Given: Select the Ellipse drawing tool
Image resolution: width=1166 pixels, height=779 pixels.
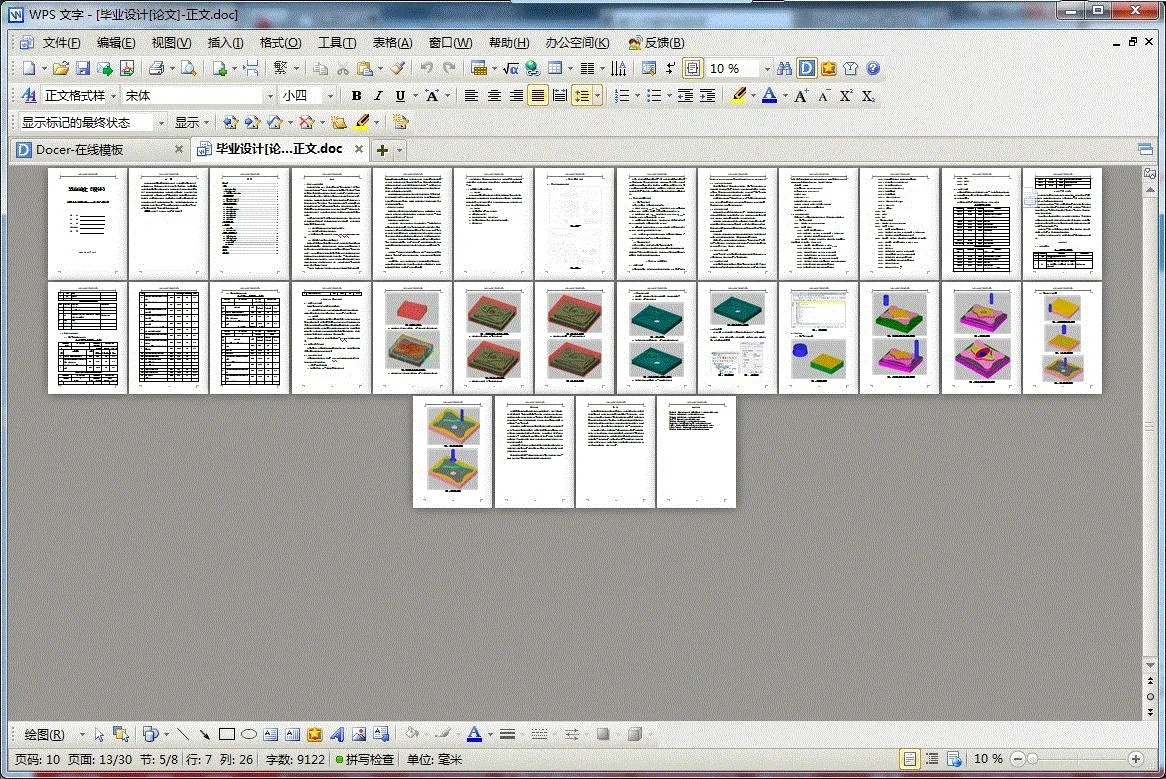Looking at the screenshot, I should [x=248, y=734].
